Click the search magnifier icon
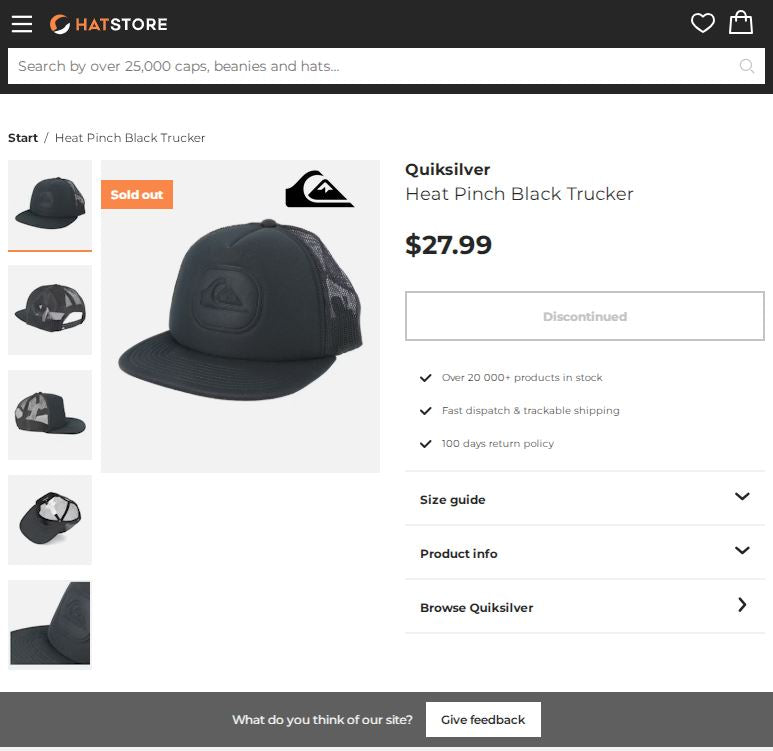 pyautogui.click(x=747, y=66)
